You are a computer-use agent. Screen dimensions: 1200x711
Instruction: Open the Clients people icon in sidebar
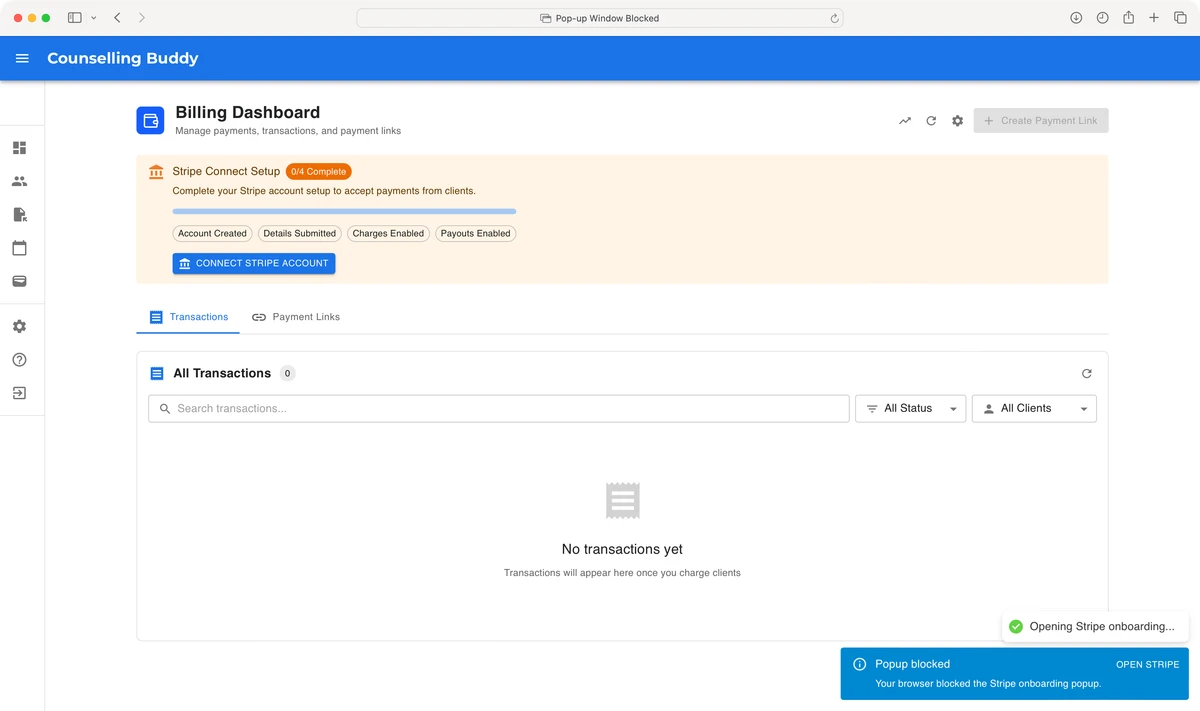pyautogui.click(x=19, y=181)
